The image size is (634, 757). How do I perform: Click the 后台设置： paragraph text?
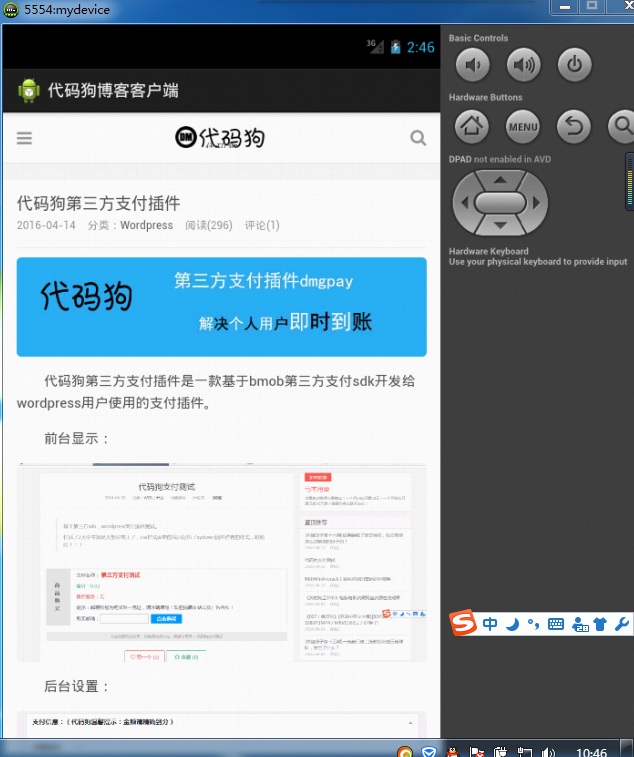pyautogui.click(x=76, y=686)
